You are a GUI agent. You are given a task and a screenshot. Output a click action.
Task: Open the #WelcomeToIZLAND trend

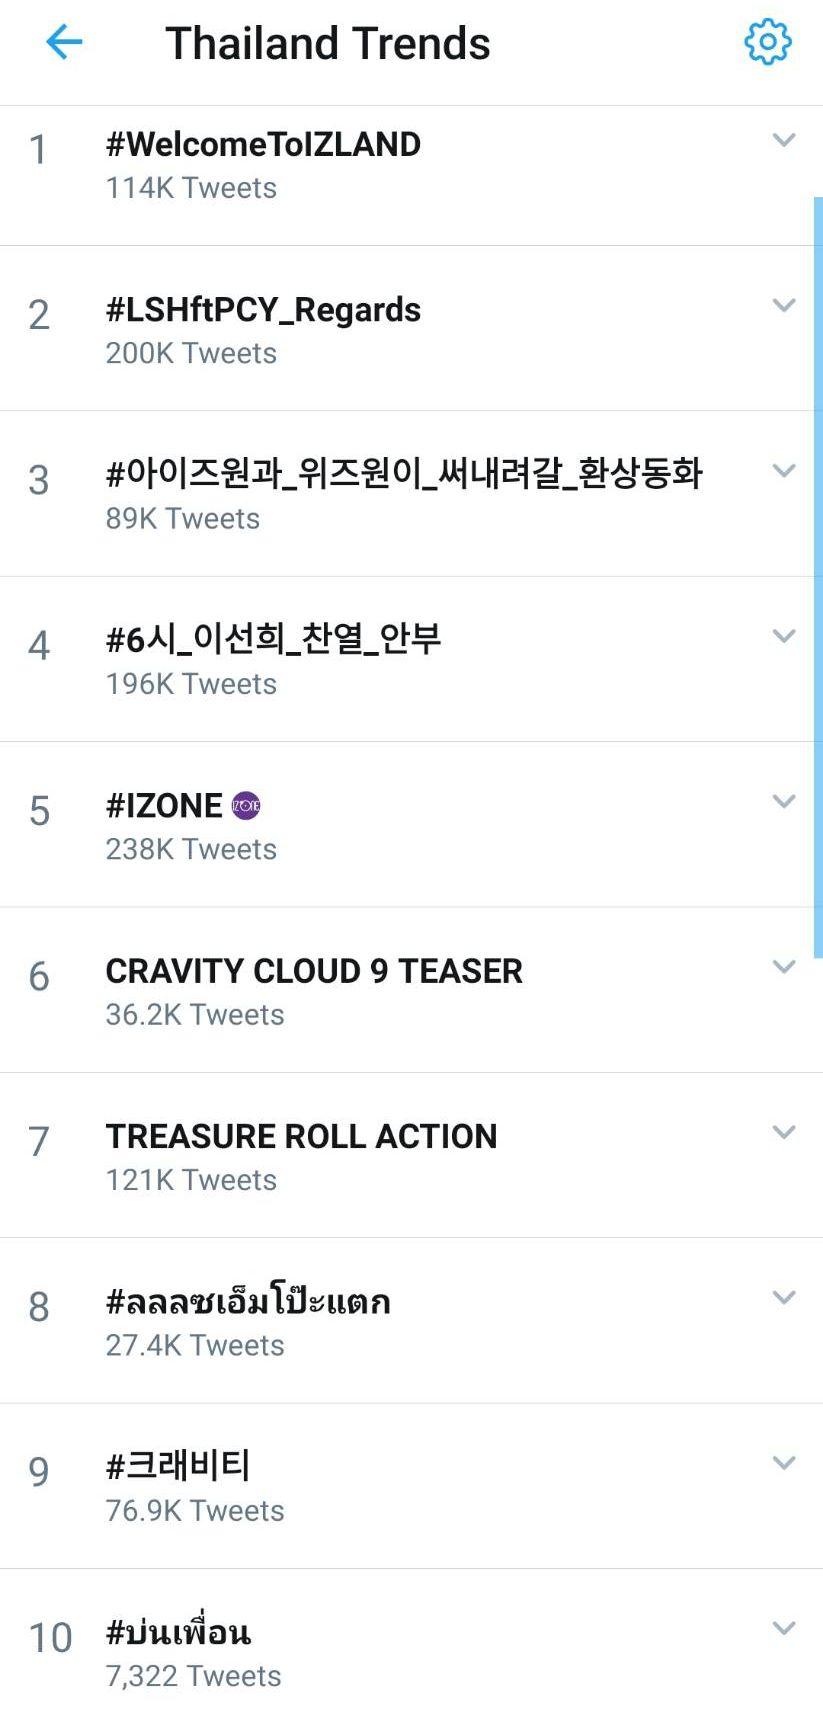(x=263, y=145)
